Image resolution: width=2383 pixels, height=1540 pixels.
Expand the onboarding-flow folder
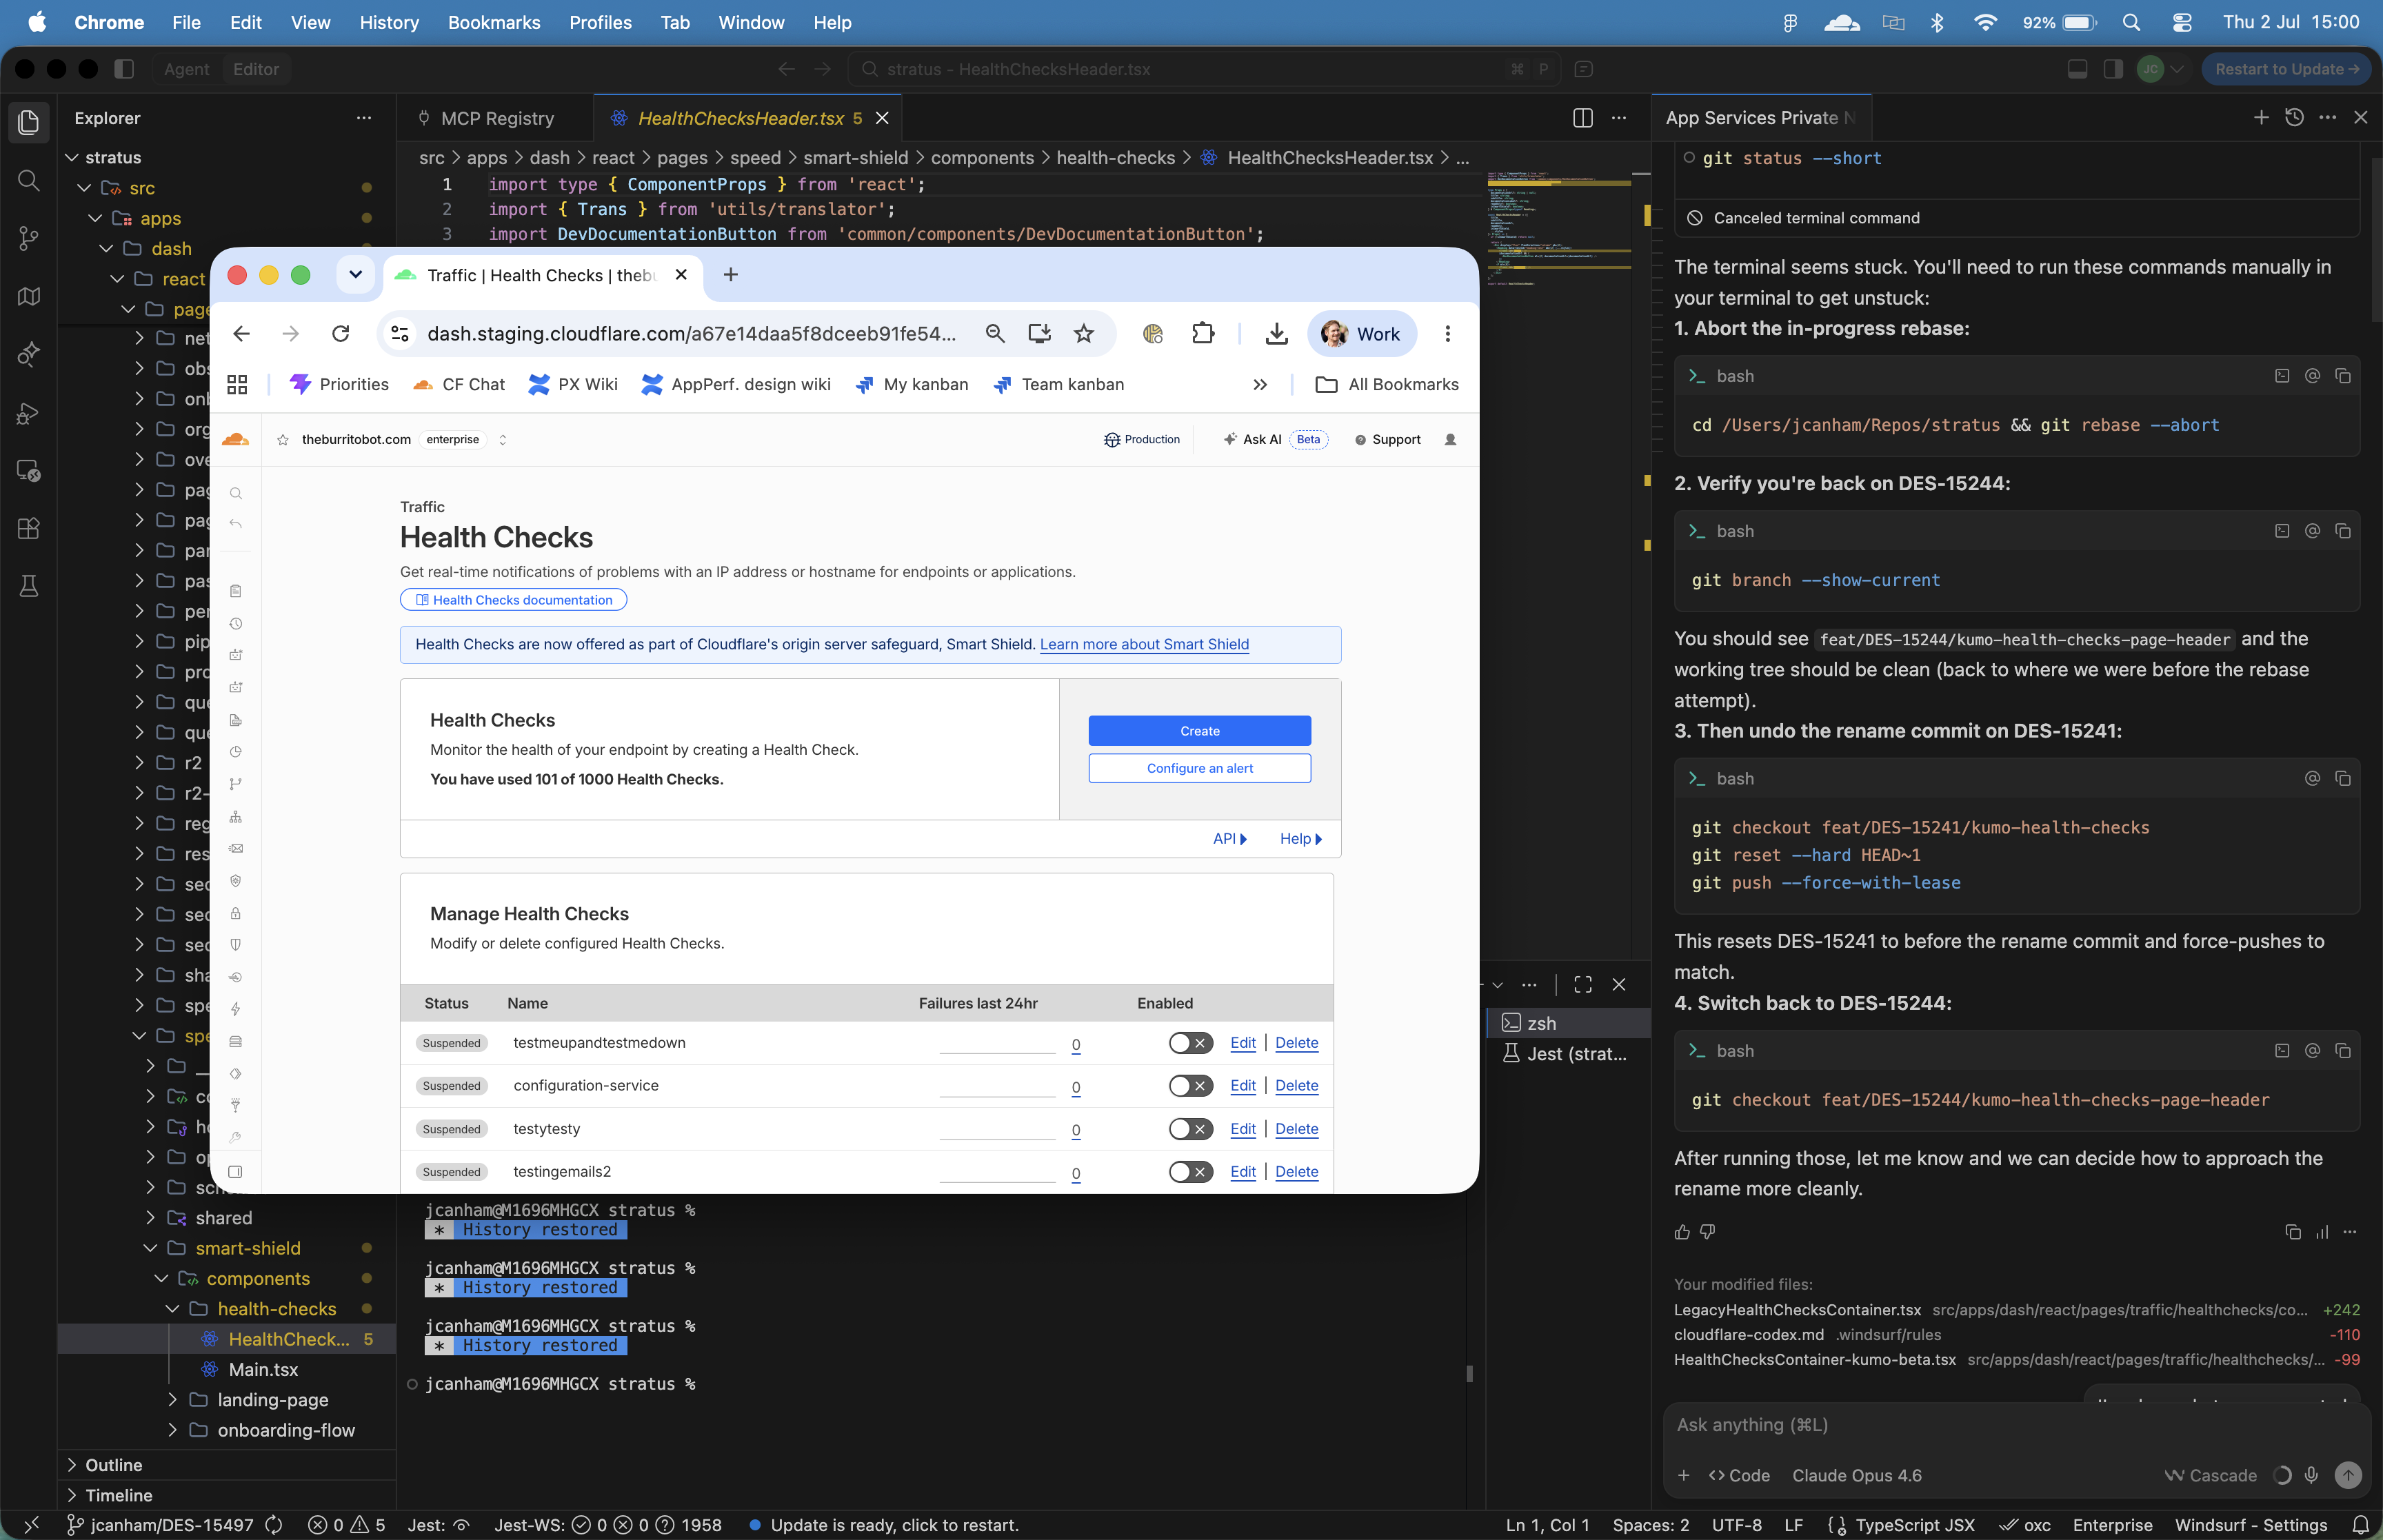click(172, 1430)
